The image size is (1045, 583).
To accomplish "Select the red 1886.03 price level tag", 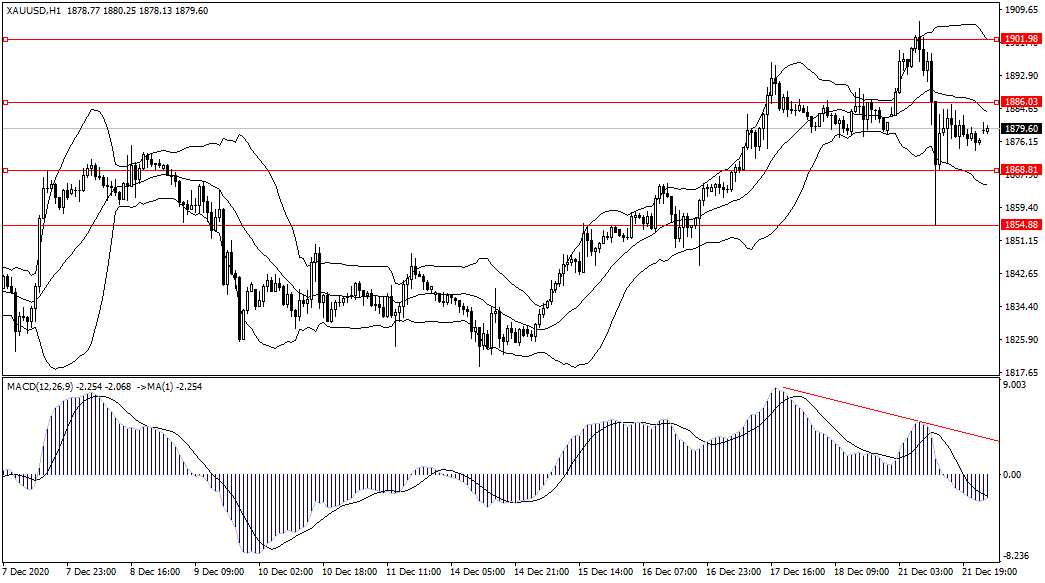I will (1020, 102).
